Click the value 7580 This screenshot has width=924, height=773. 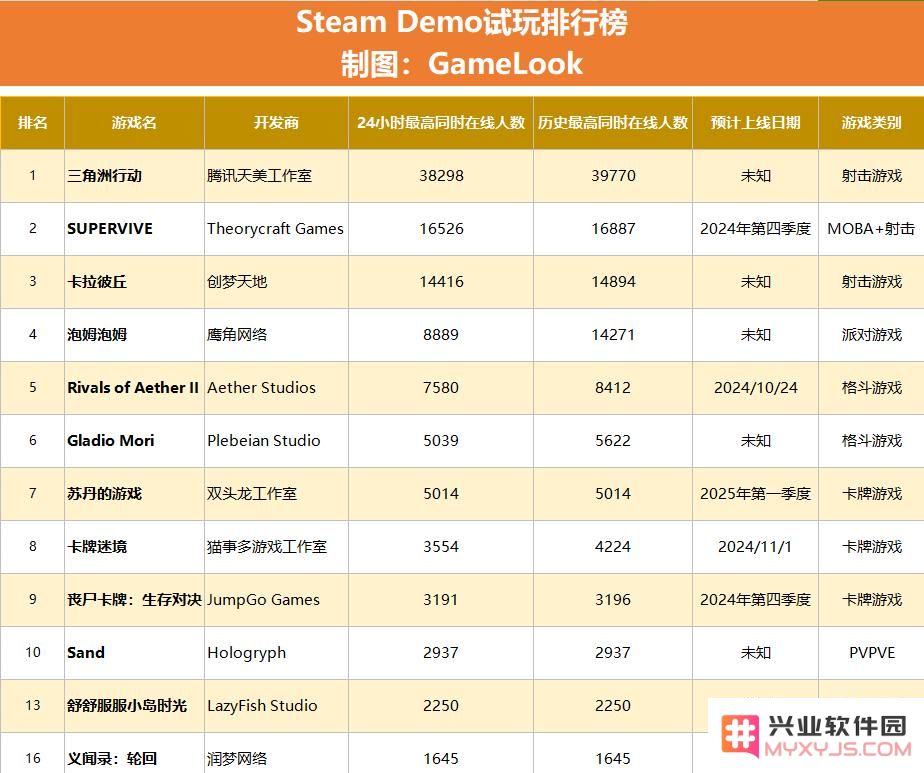coord(441,388)
